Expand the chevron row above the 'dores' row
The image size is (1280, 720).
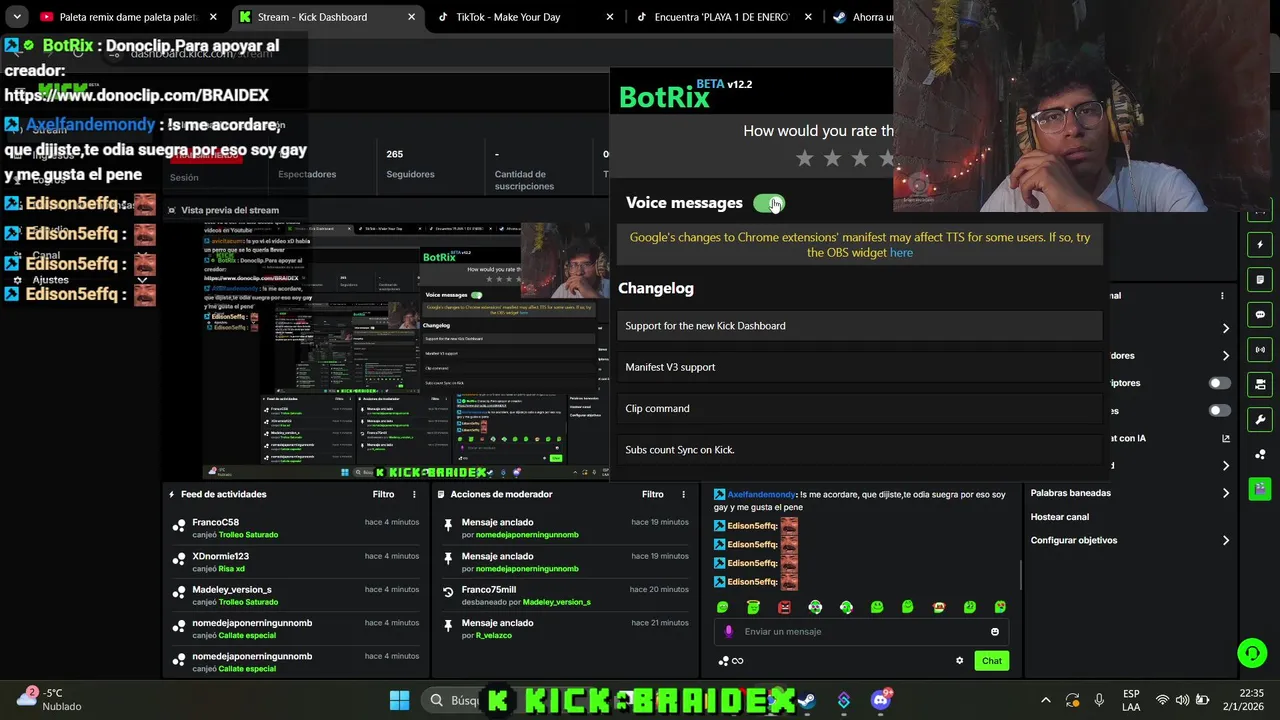[x=1225, y=328]
